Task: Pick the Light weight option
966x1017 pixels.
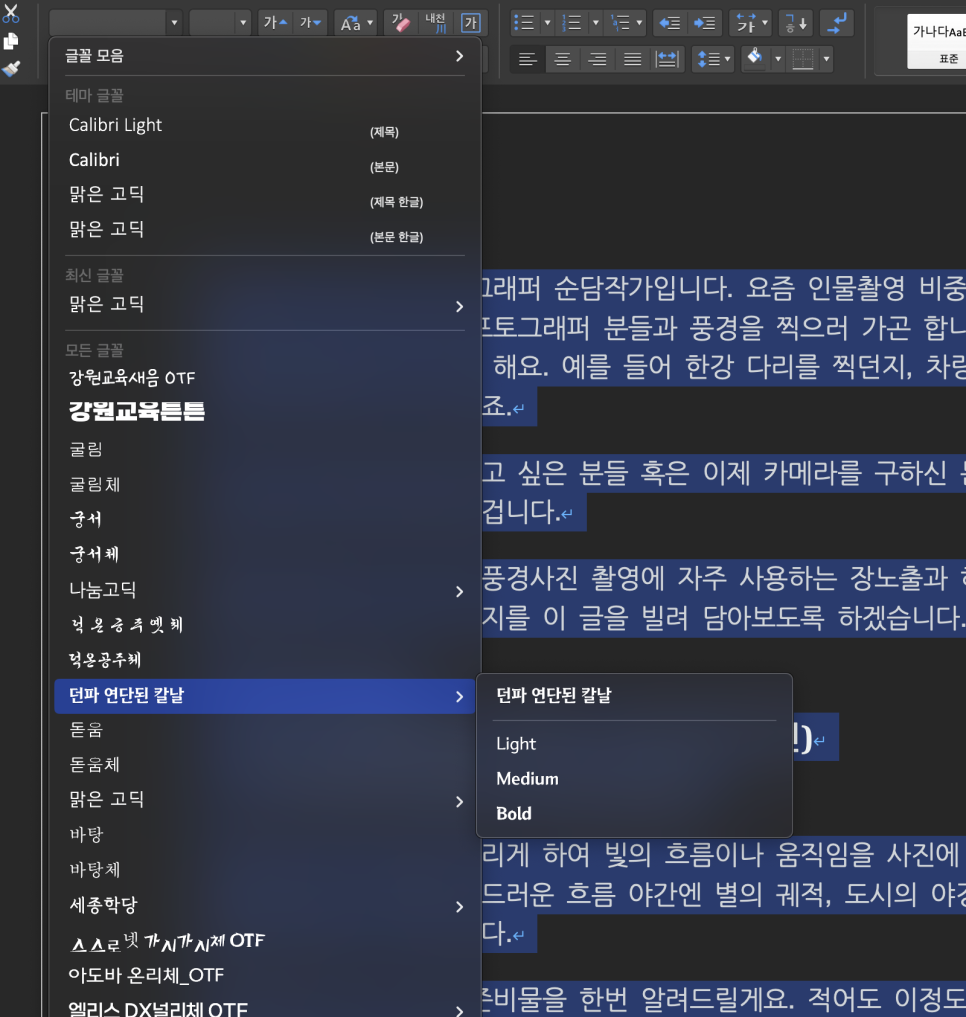Action: coord(516,743)
